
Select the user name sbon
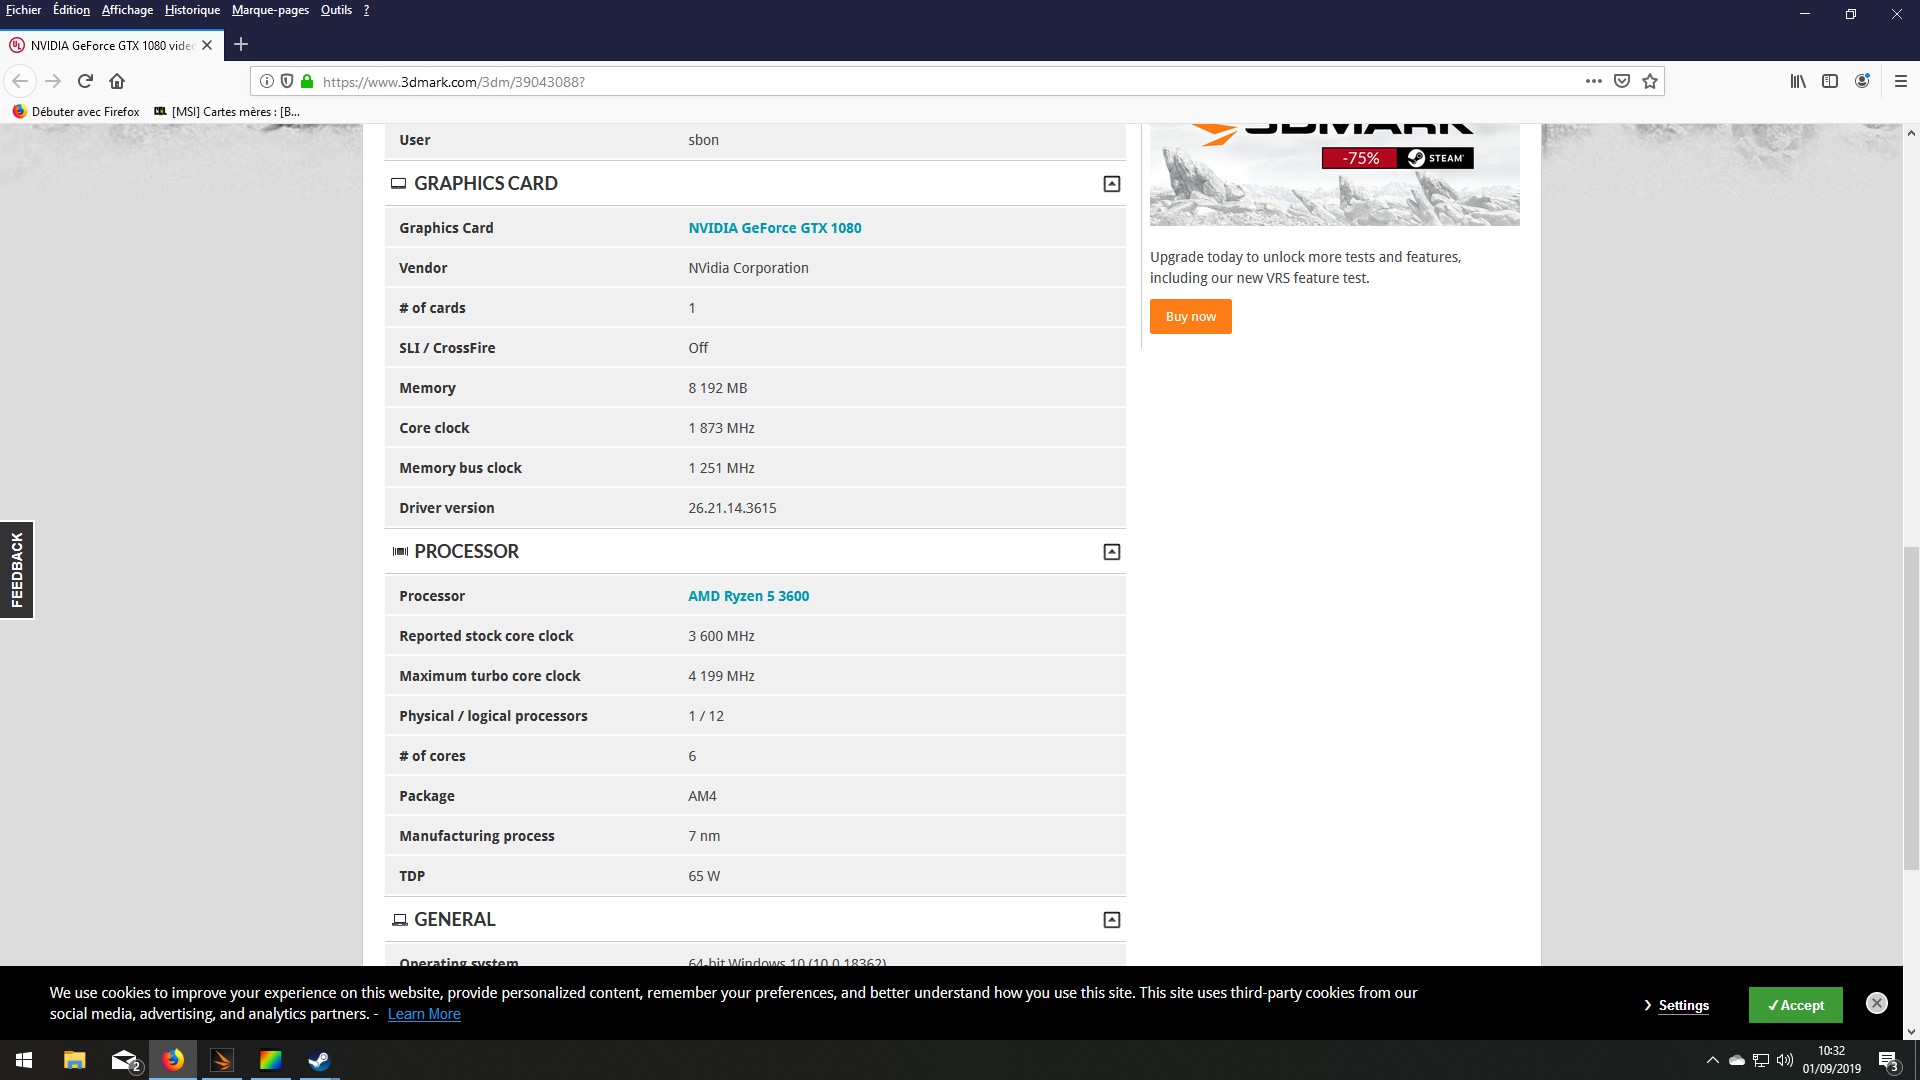click(703, 140)
